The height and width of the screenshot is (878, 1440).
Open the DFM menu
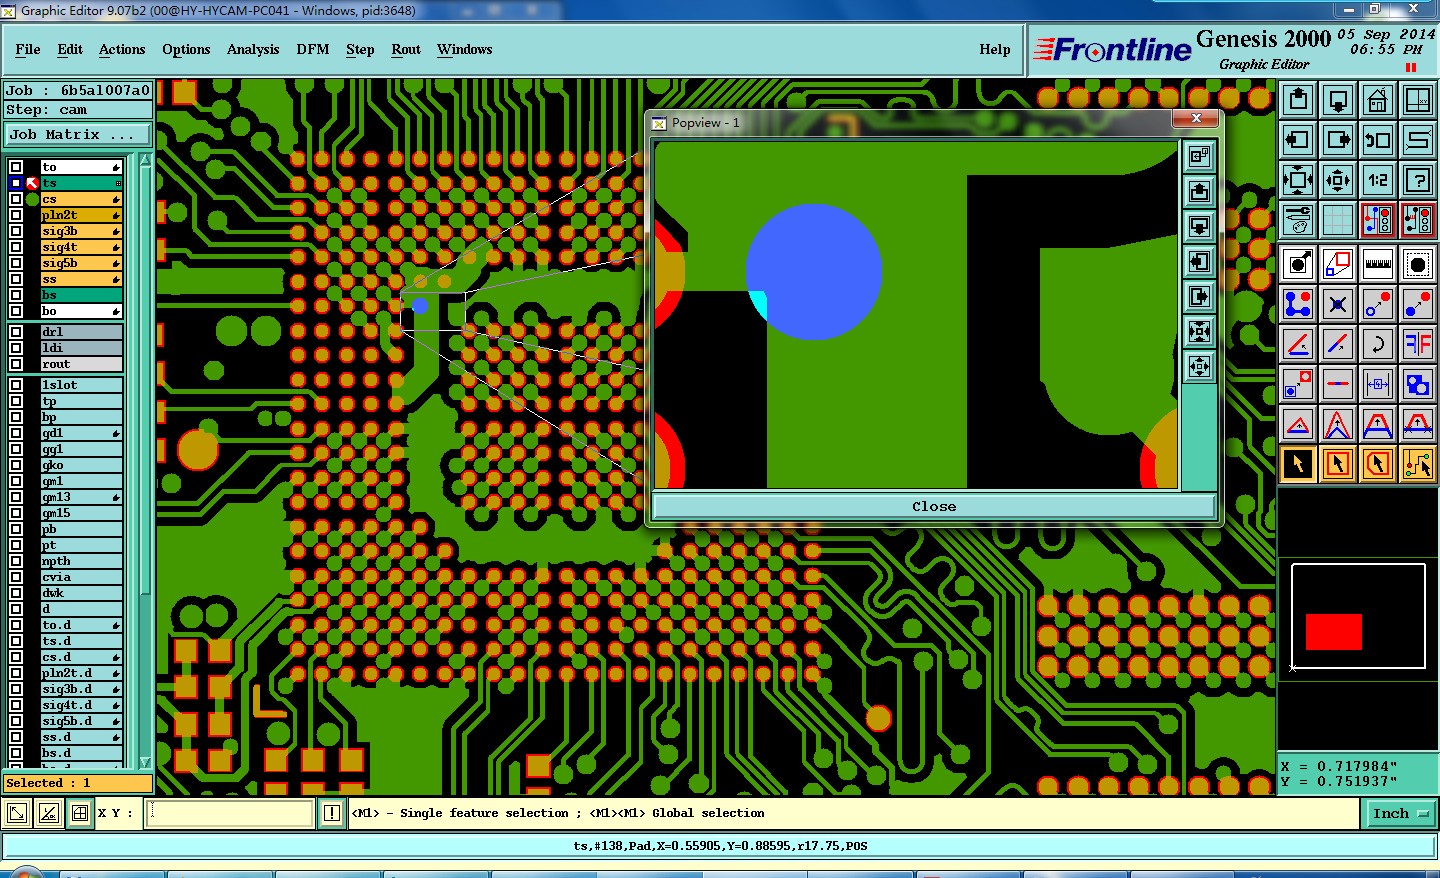tap(313, 49)
